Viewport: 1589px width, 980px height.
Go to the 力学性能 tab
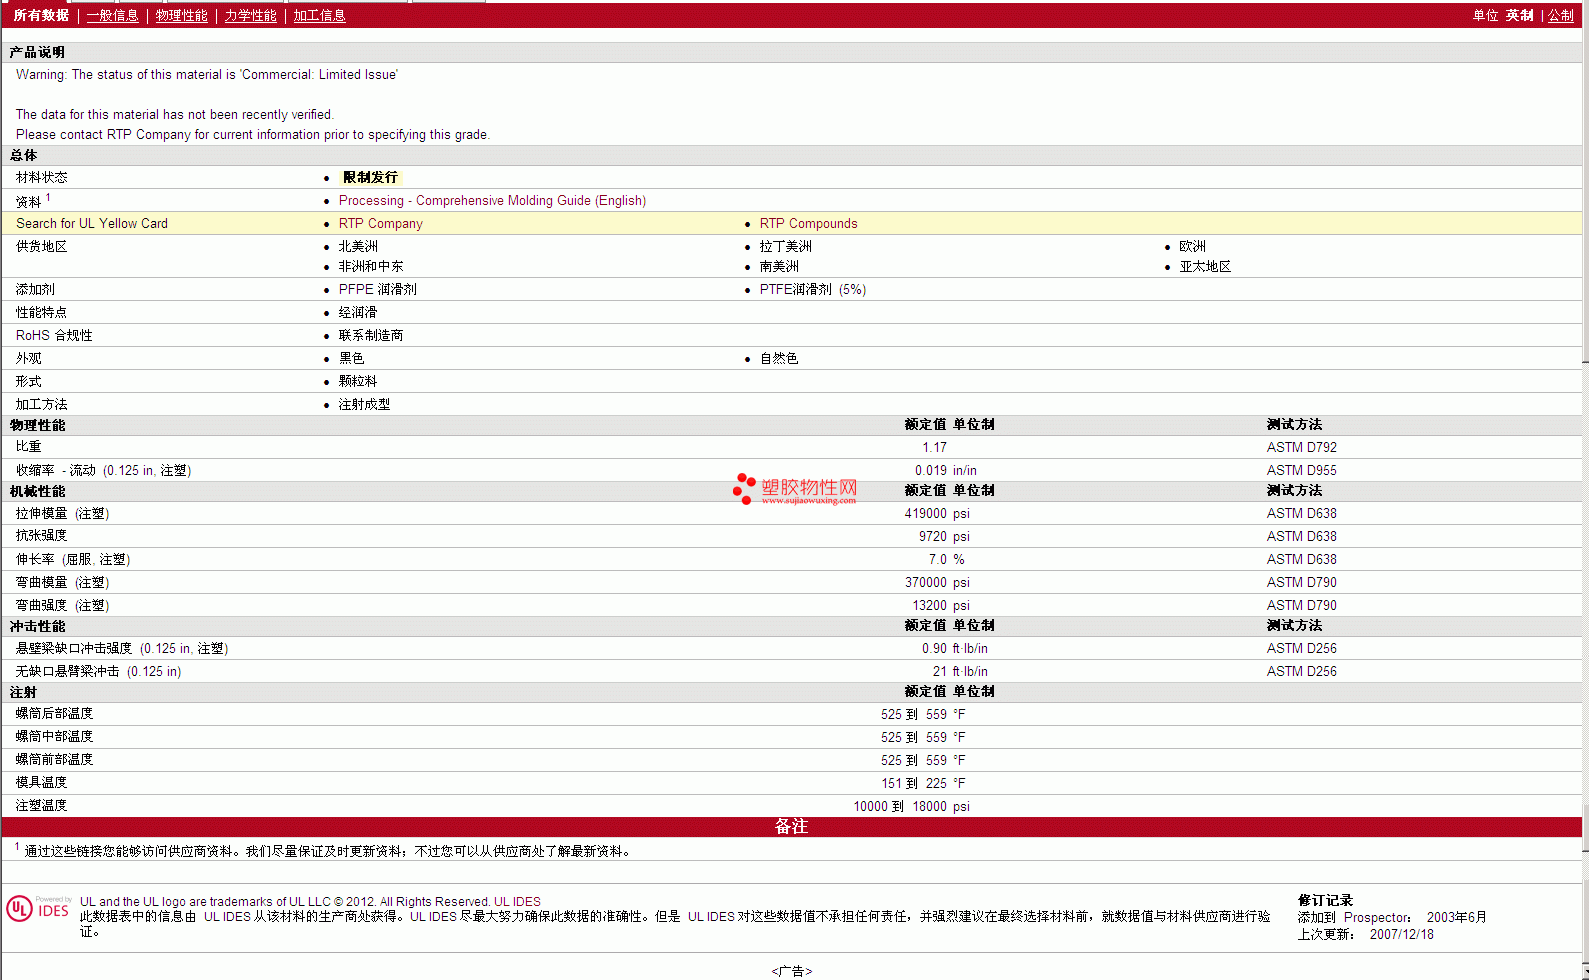(250, 16)
